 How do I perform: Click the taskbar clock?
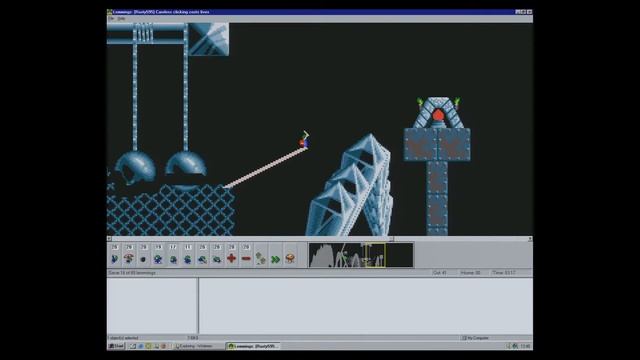point(525,346)
